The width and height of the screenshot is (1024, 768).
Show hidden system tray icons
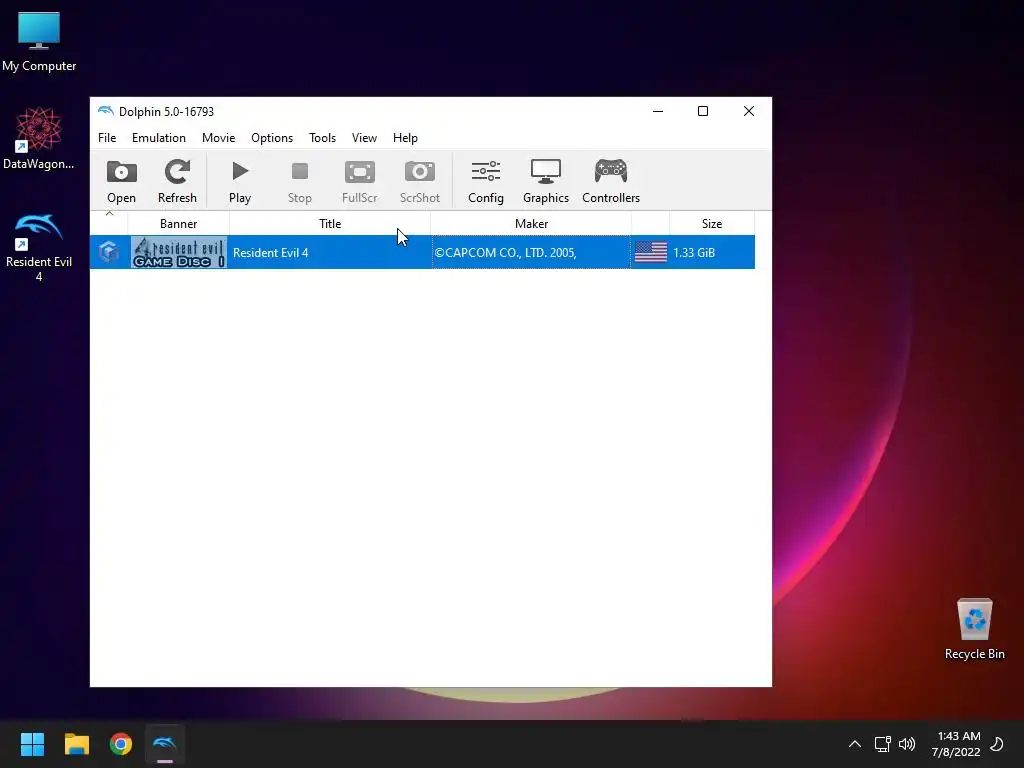click(854, 744)
